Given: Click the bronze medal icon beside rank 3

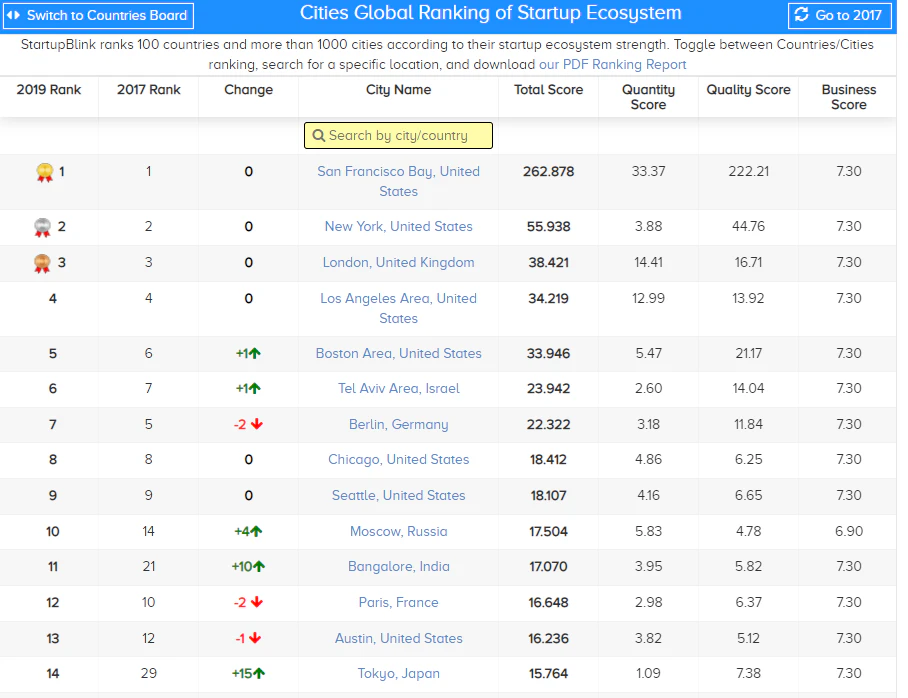Looking at the screenshot, I should (x=45, y=262).
